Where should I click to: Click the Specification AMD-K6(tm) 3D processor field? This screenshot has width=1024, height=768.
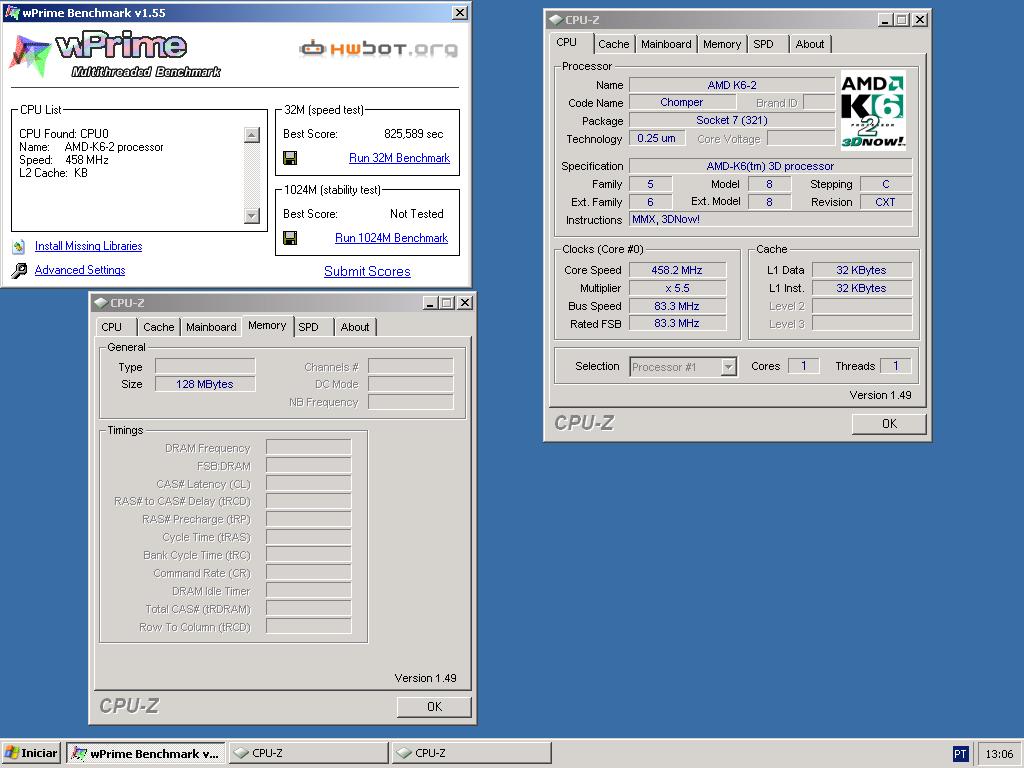(x=770, y=167)
